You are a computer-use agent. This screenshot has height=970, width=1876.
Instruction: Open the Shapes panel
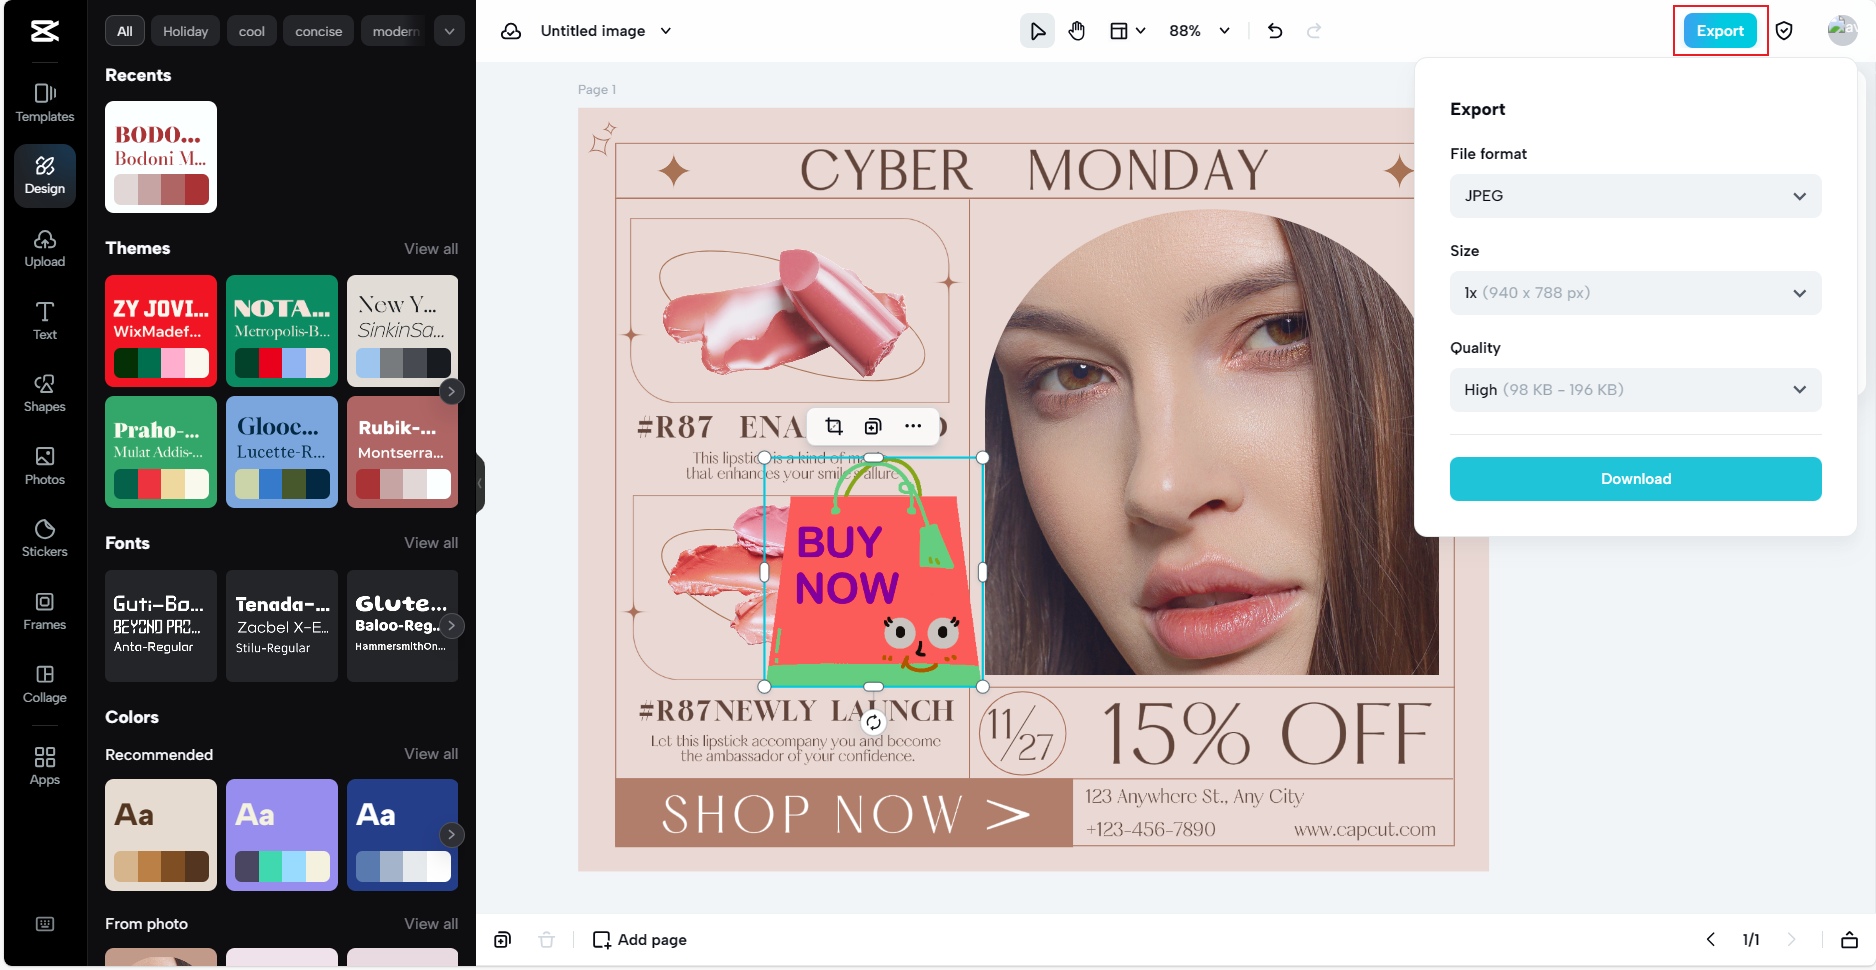tap(45, 392)
